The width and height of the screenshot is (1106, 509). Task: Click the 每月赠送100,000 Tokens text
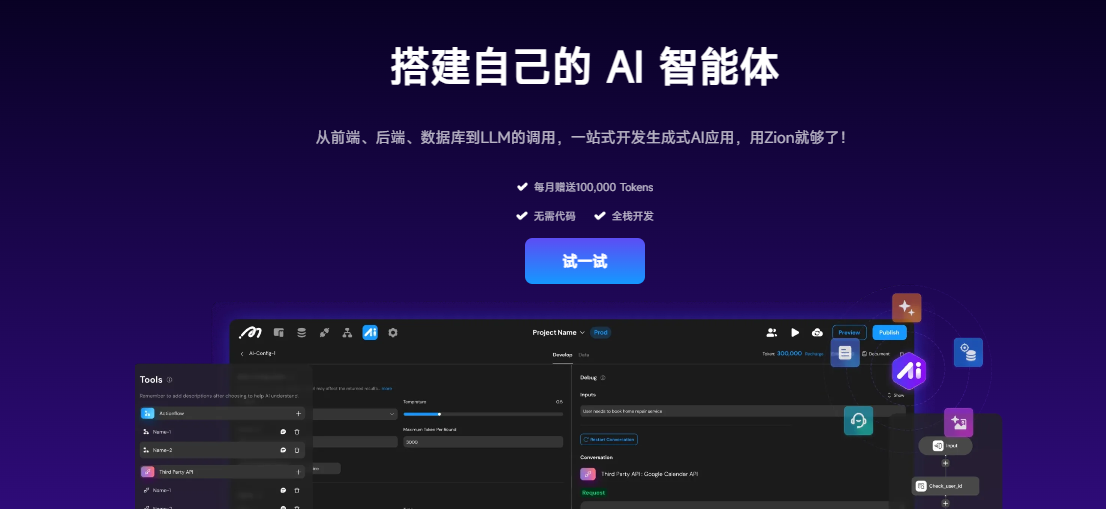point(593,188)
